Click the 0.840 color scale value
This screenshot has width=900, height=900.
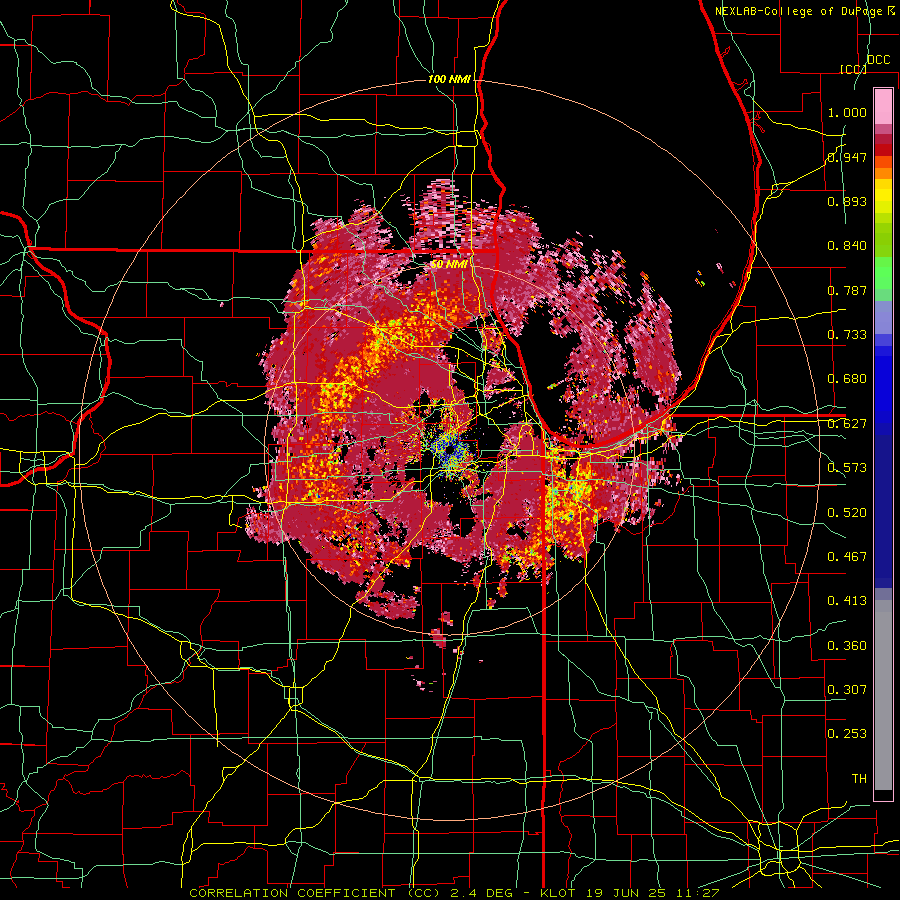tap(847, 246)
